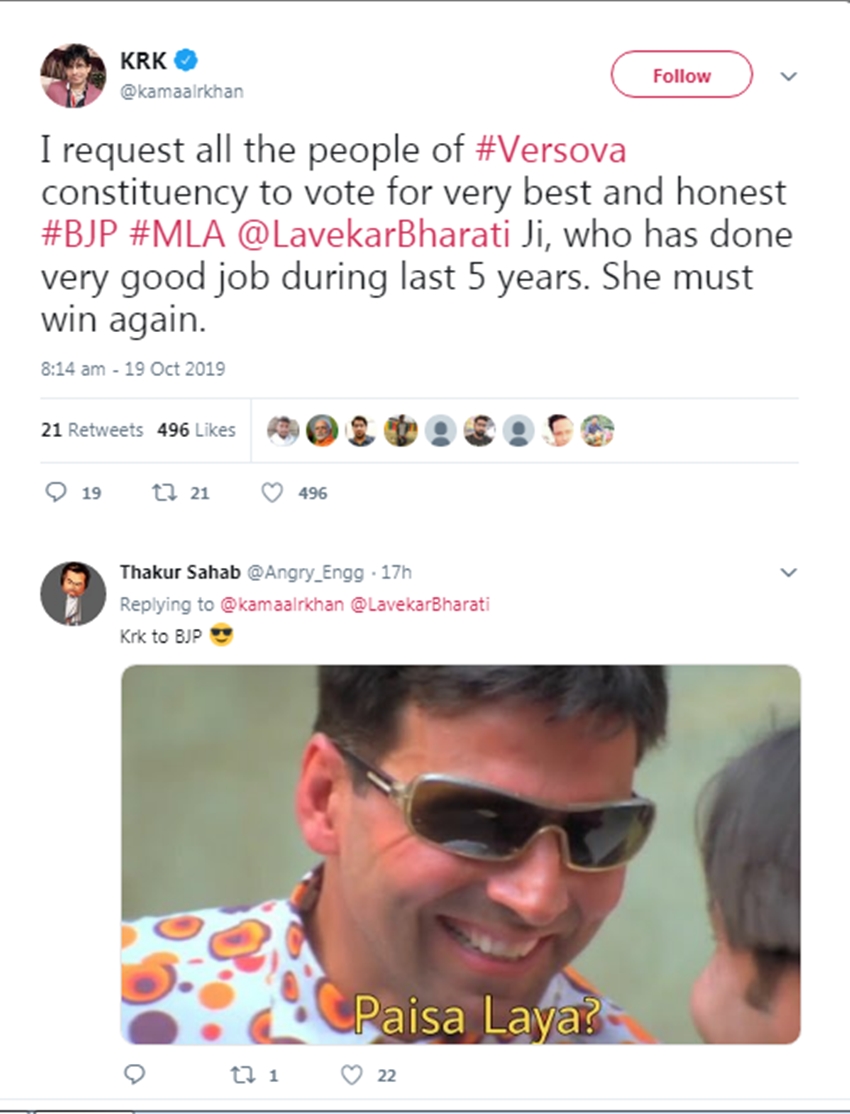Image resolution: width=850 pixels, height=1114 pixels.
Task: Click the reply icon under KRK's tweet
Action: click(x=58, y=492)
